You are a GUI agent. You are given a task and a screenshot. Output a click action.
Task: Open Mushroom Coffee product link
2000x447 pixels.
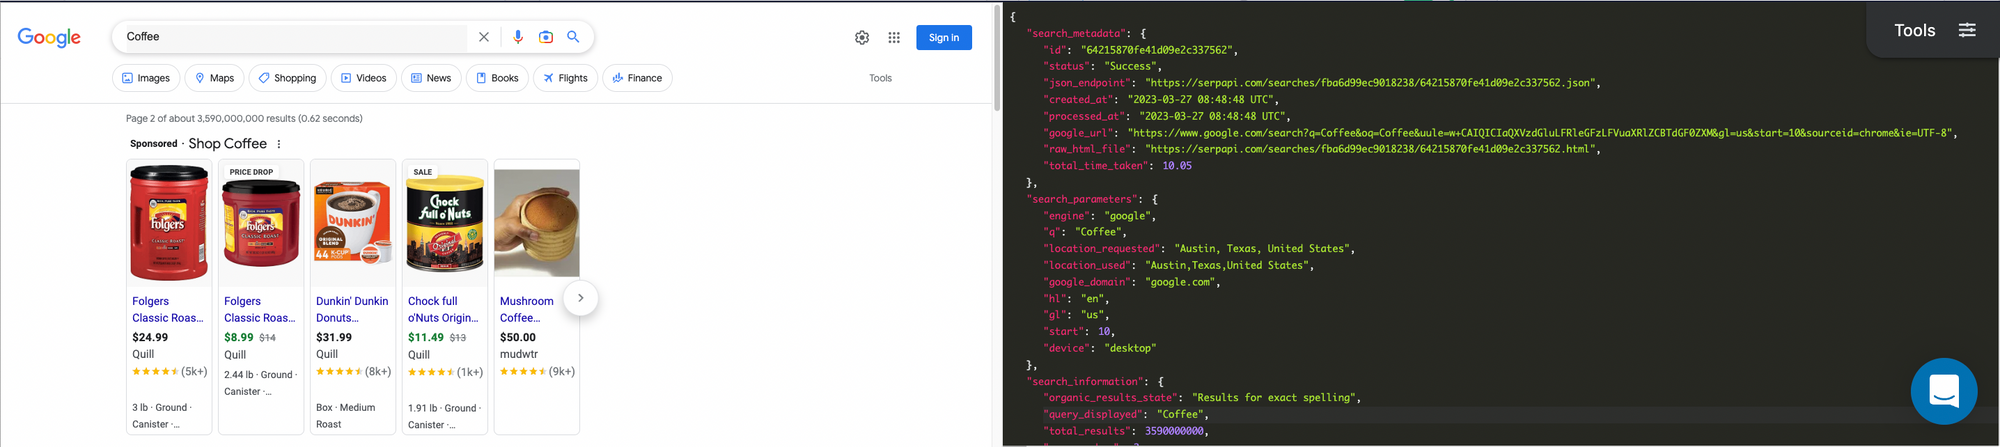[527, 309]
